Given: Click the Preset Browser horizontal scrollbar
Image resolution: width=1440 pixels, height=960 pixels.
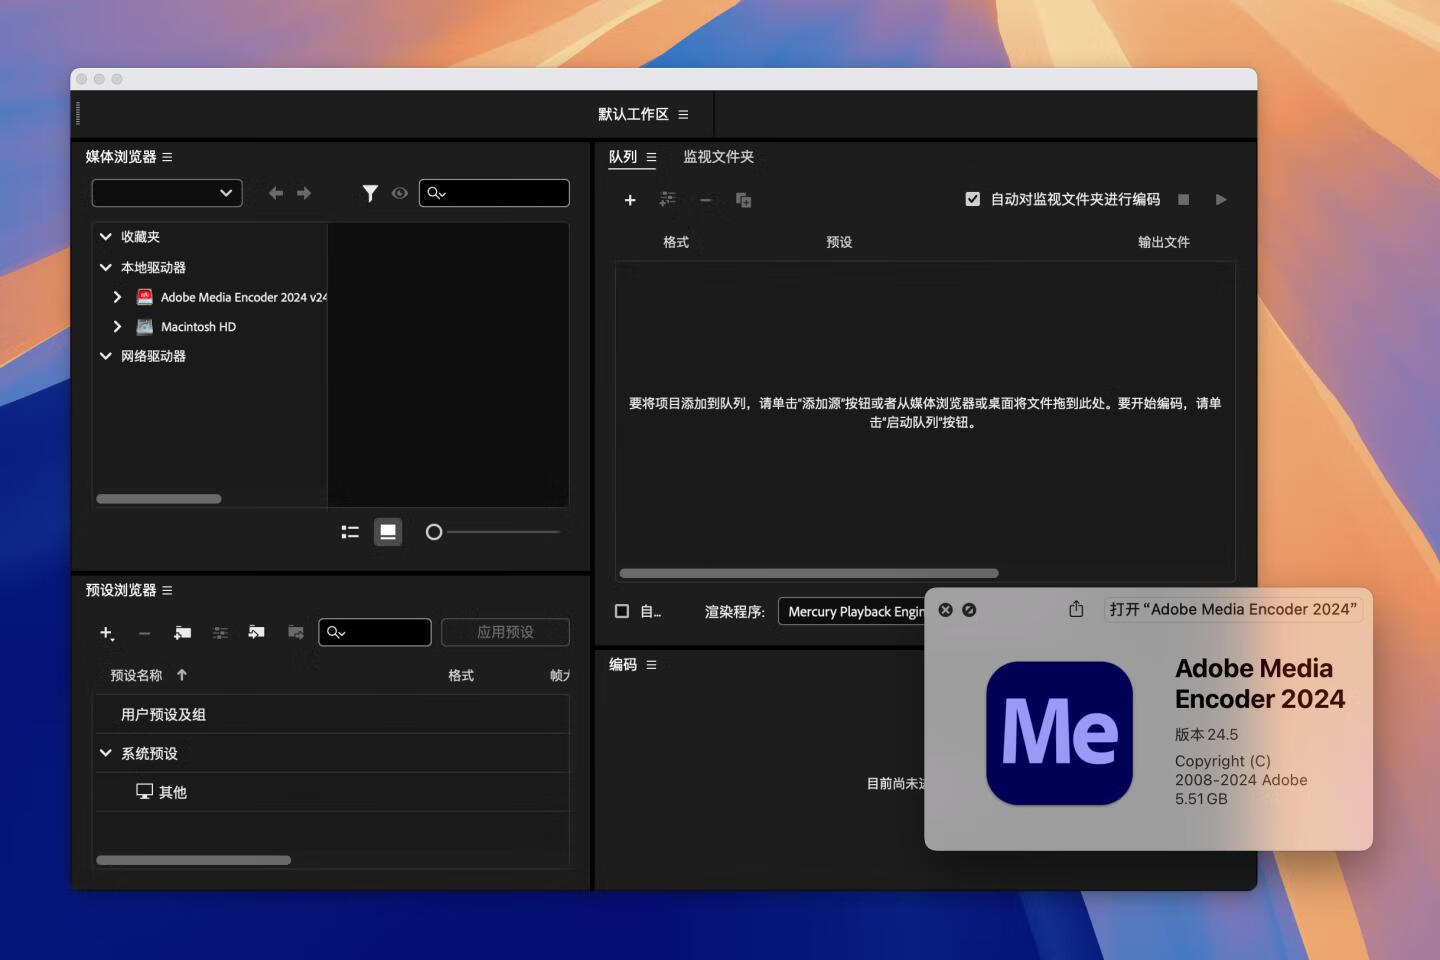Looking at the screenshot, I should pos(194,860).
